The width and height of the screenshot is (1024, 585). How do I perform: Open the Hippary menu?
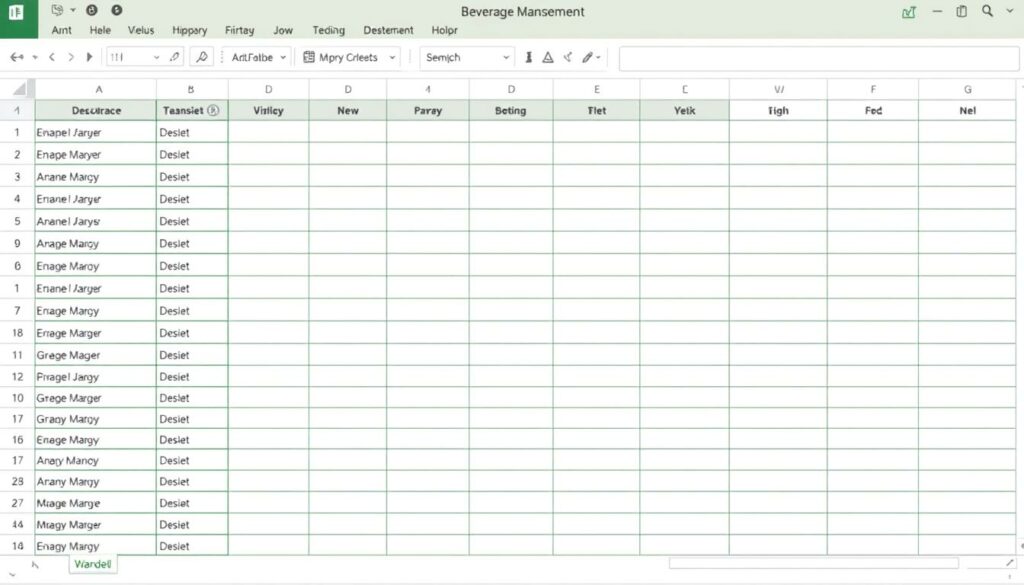tap(189, 30)
